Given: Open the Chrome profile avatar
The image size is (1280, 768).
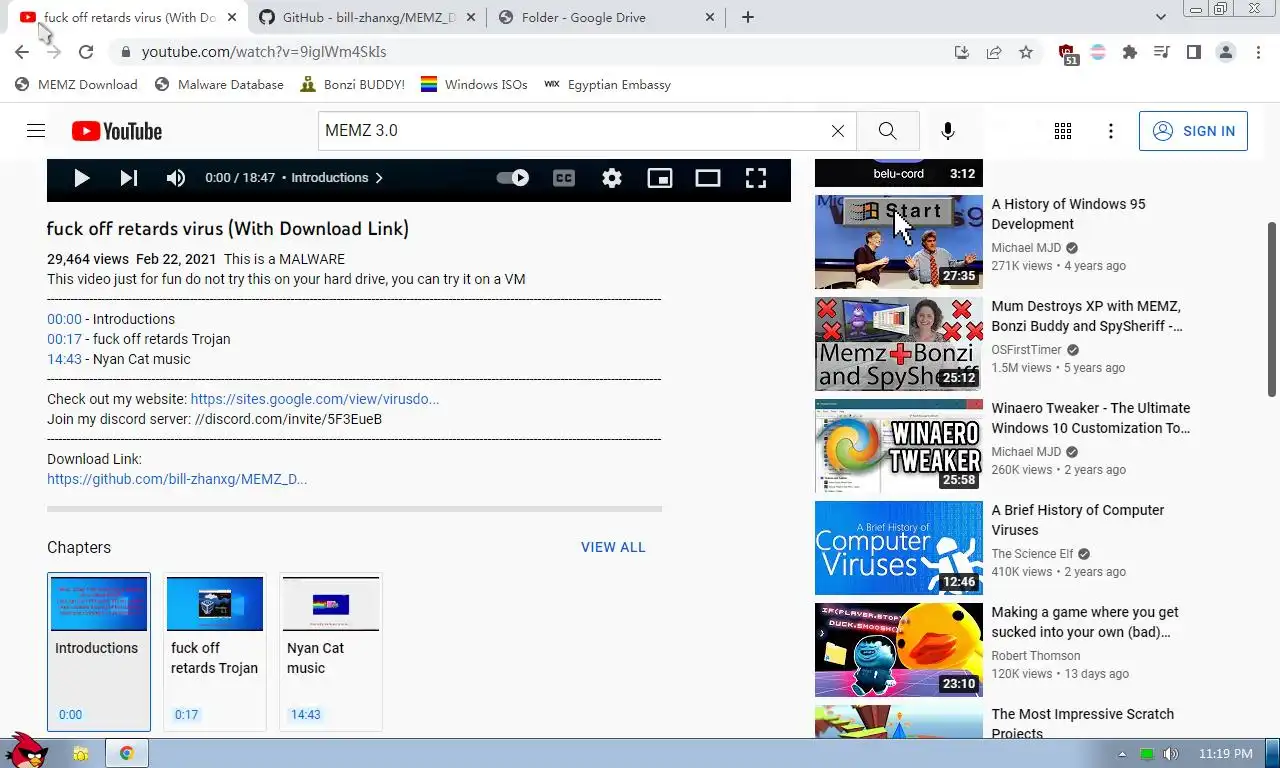Looking at the screenshot, I should click(x=1226, y=52).
